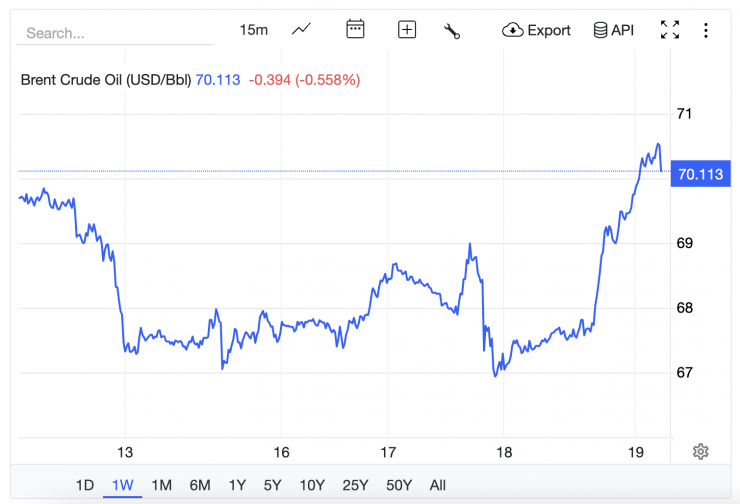Select the 1W time range
Screen dimensions: 740x504
[x=123, y=485]
